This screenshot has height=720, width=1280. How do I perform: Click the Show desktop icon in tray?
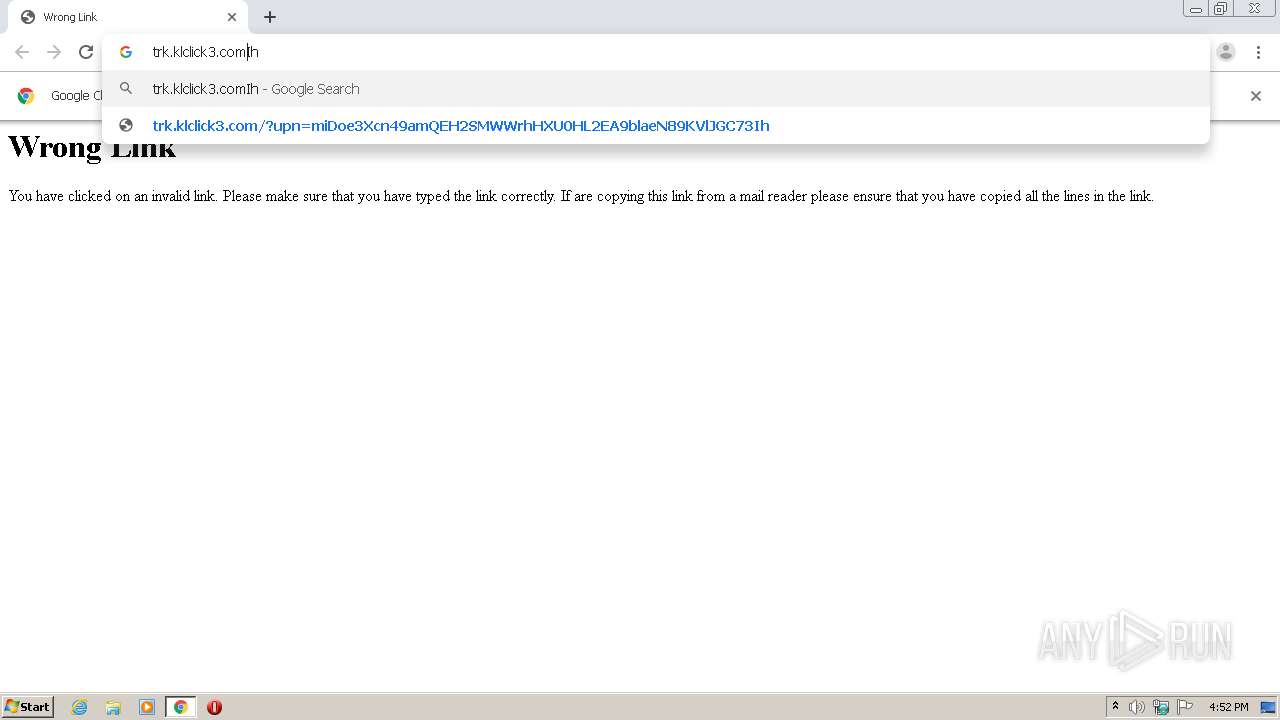pyautogui.click(x=1268, y=707)
